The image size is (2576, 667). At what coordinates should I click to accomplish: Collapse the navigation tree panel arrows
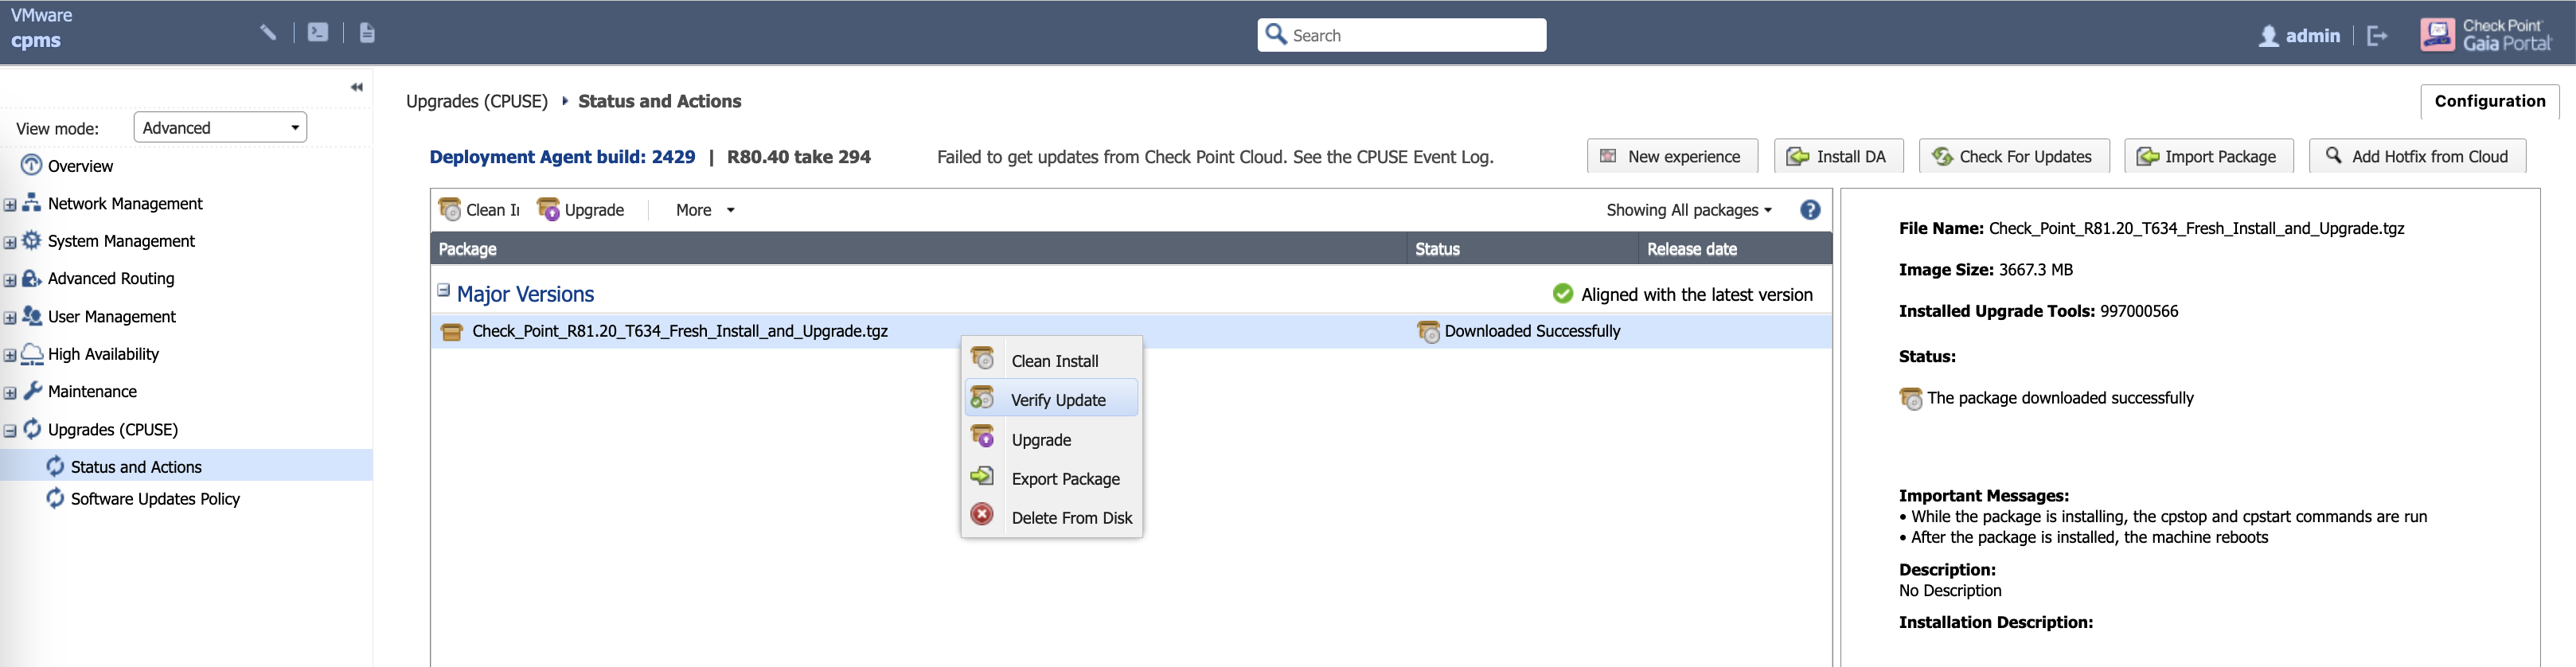356,87
